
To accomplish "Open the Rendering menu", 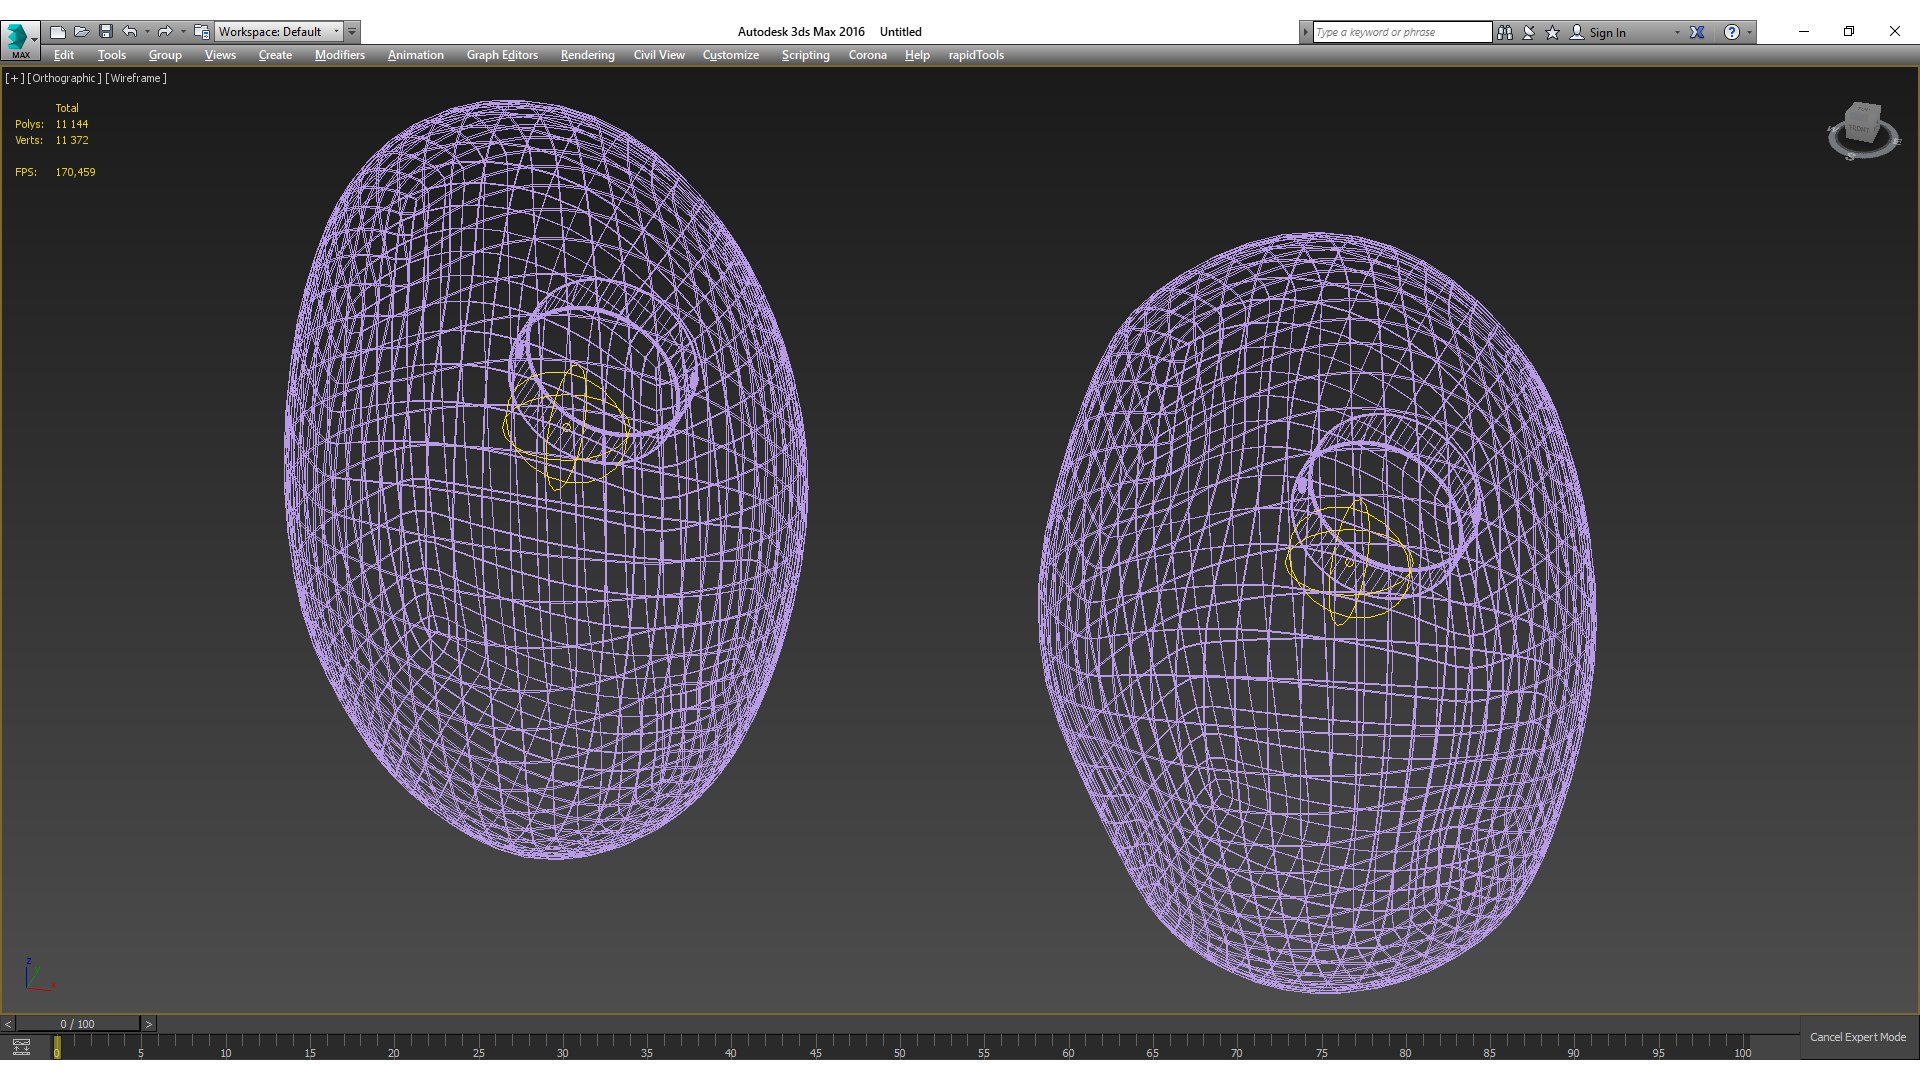I will tap(587, 55).
